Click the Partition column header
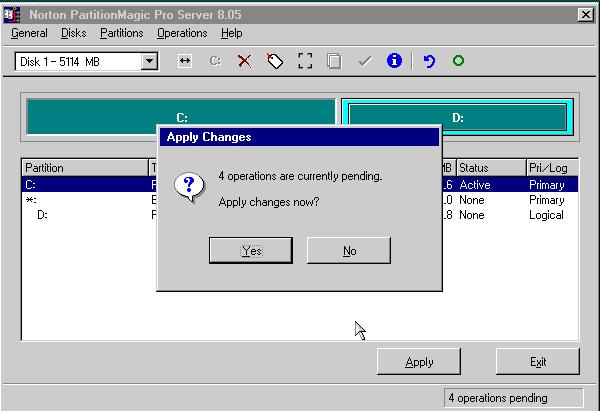The image size is (600, 411). click(x=85, y=168)
